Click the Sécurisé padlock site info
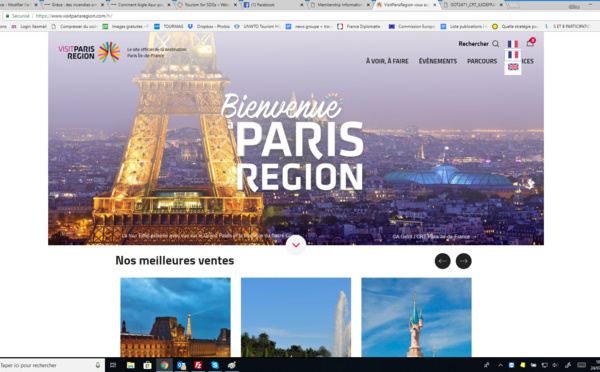This screenshot has width=600, height=372. pyautogui.click(x=18, y=16)
